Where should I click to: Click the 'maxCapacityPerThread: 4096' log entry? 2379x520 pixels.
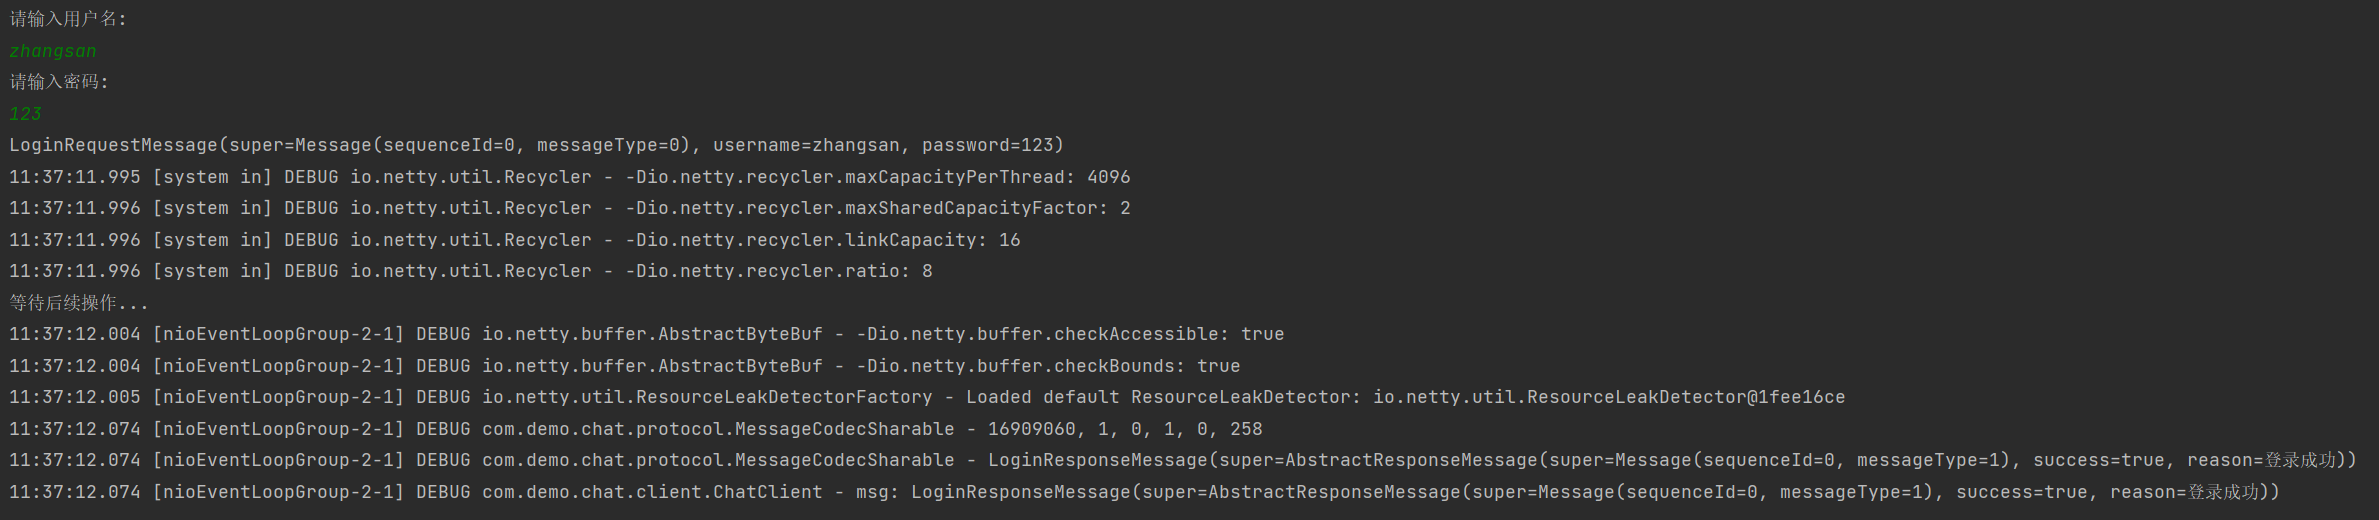[x=988, y=177]
